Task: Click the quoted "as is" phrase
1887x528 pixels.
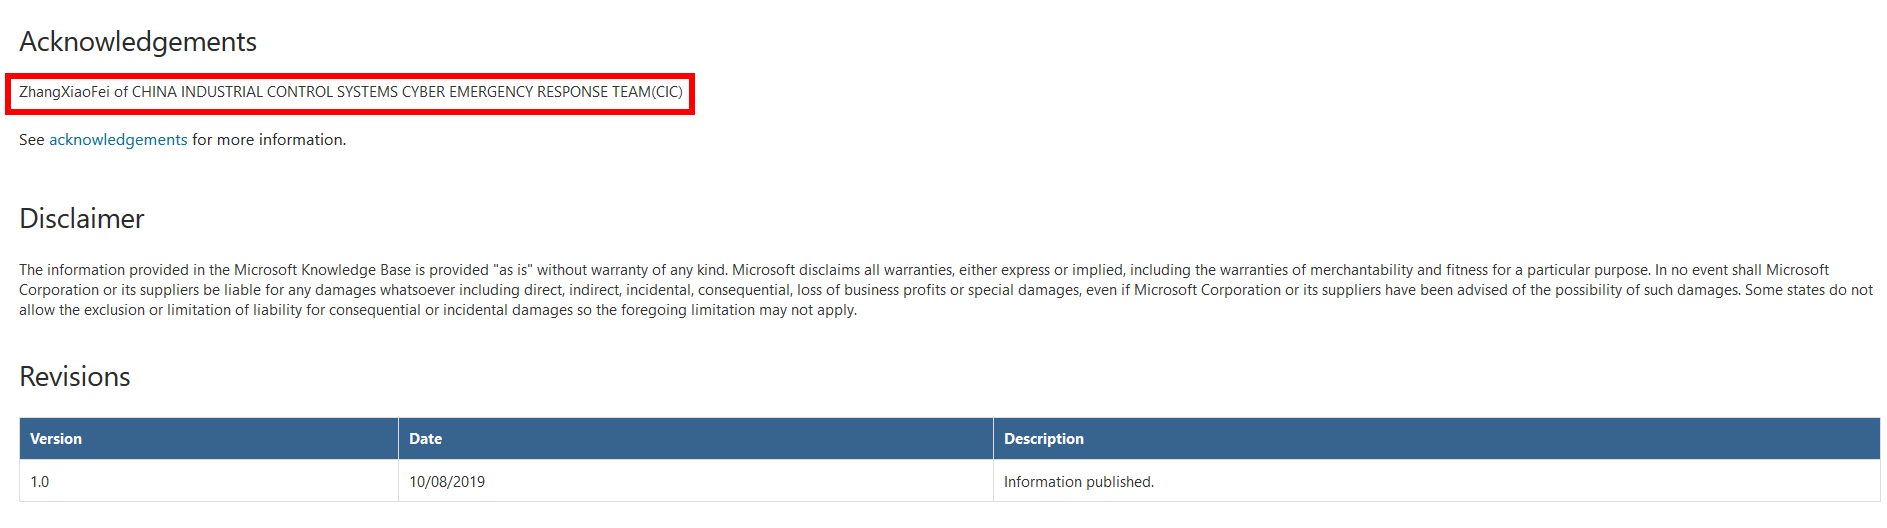Action: point(513,270)
